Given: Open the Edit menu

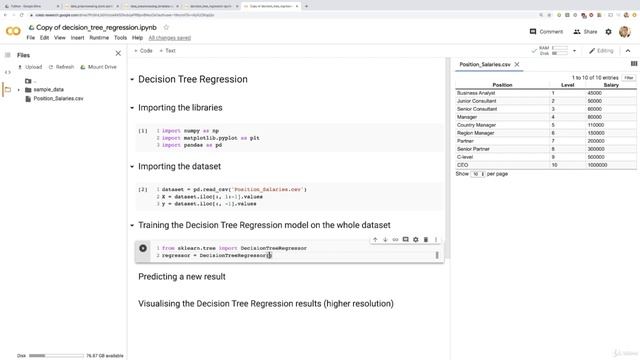Looking at the screenshot, I should click(x=44, y=38).
